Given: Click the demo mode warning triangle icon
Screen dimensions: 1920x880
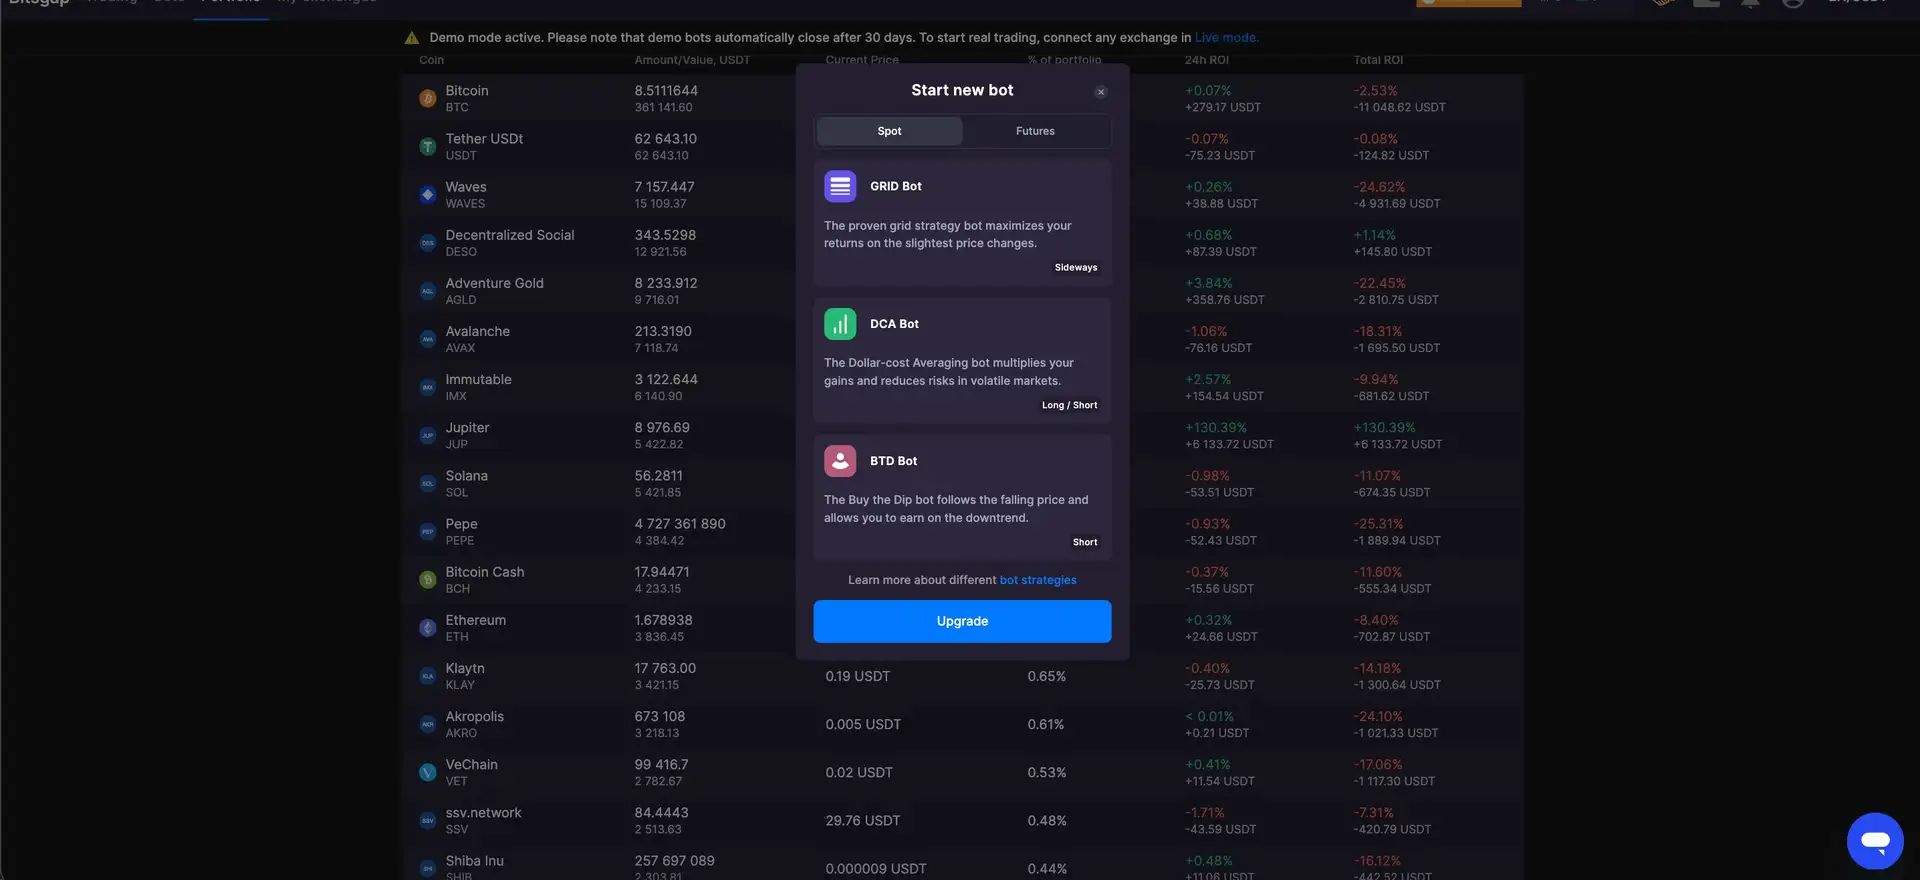Looking at the screenshot, I should tap(412, 38).
